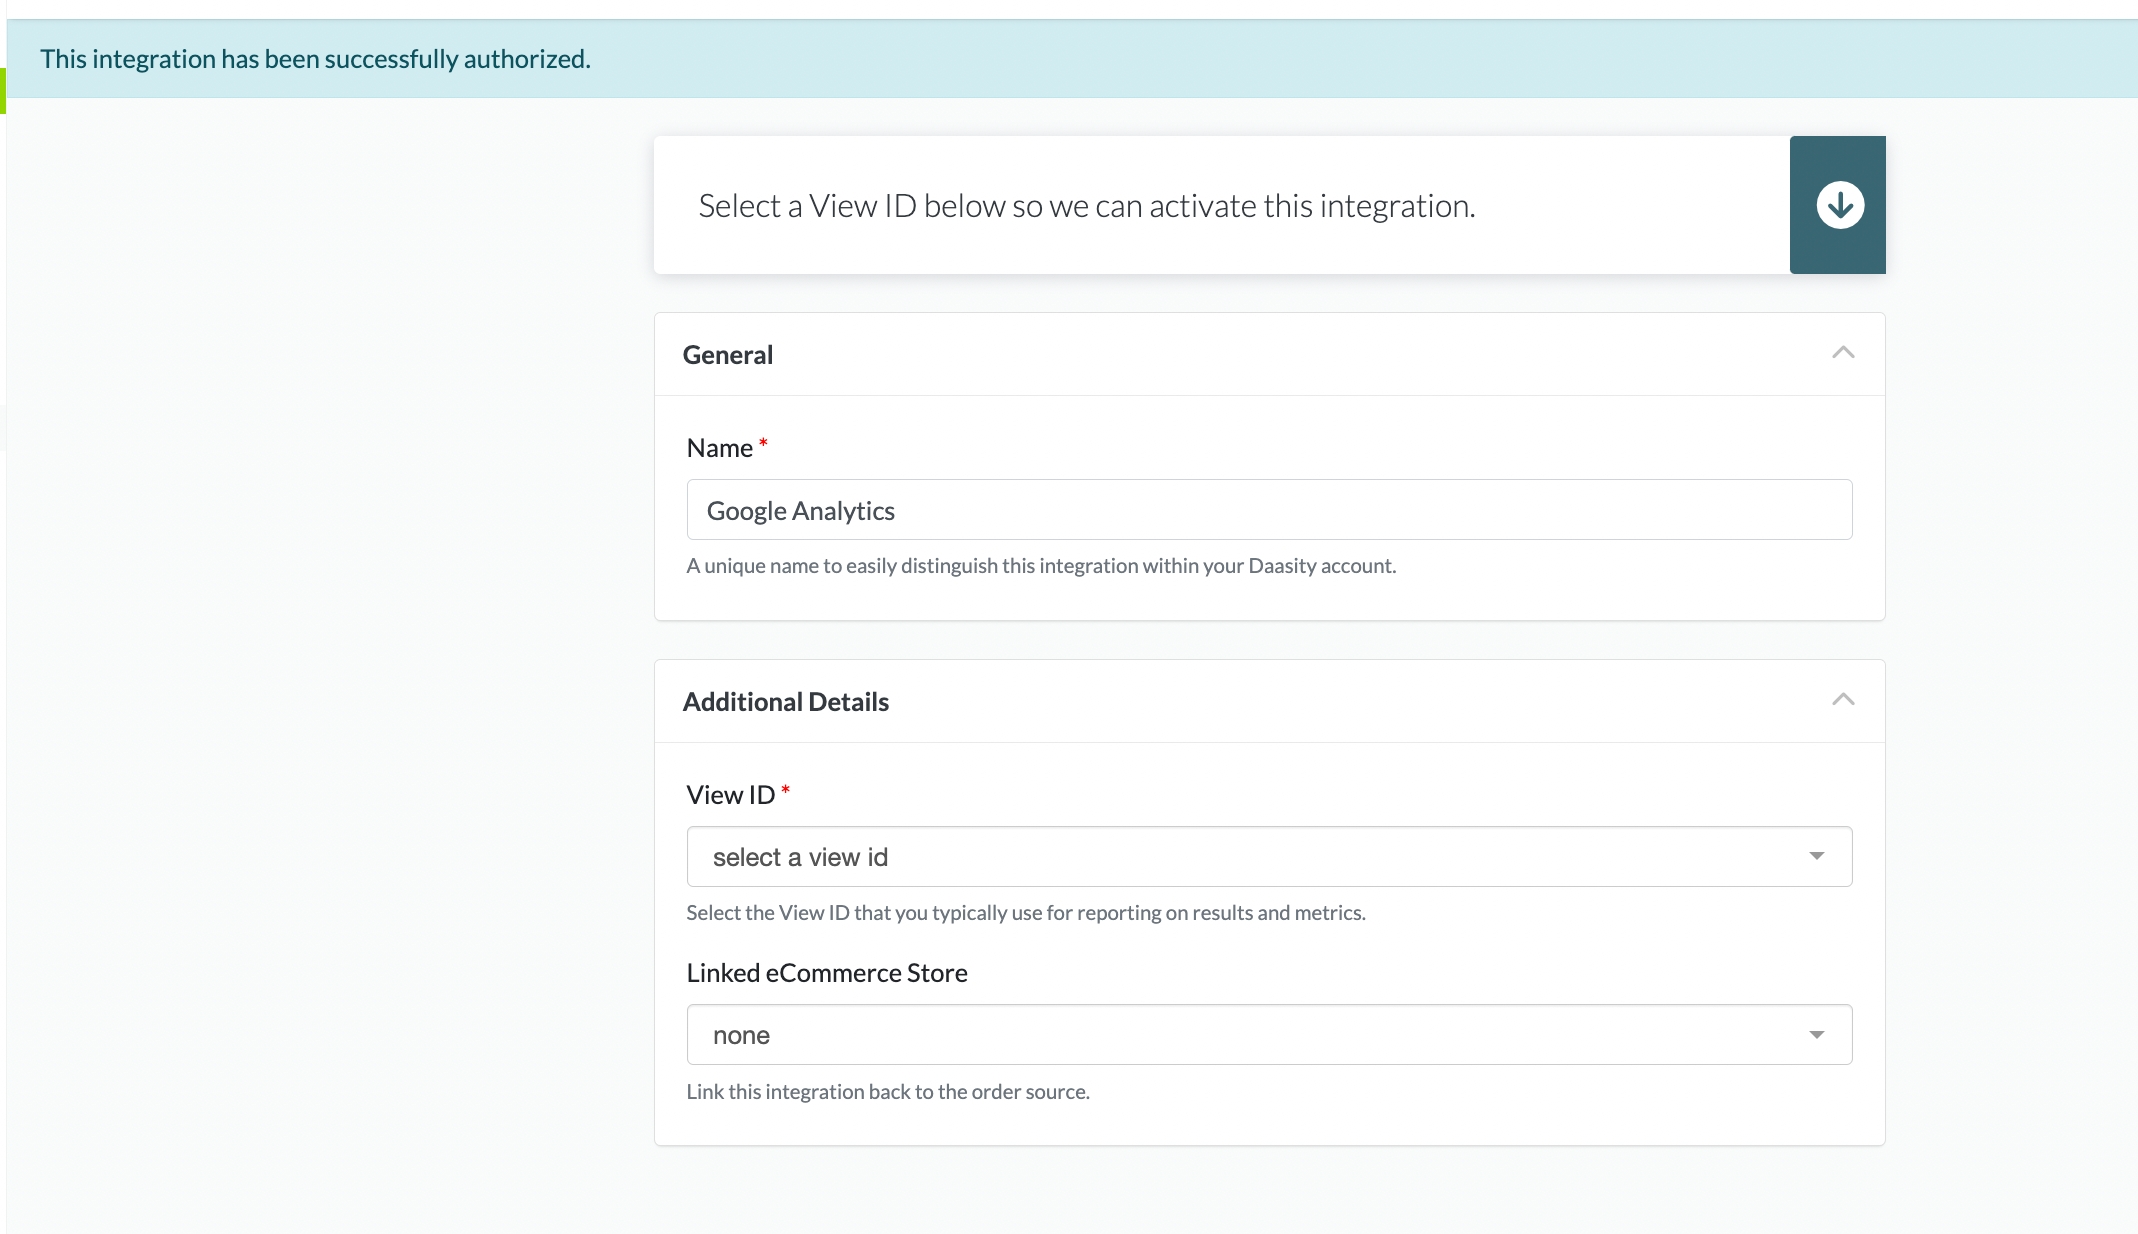Click the Additional Details section heading
Viewport: 2138px width, 1234px height.
point(785,702)
